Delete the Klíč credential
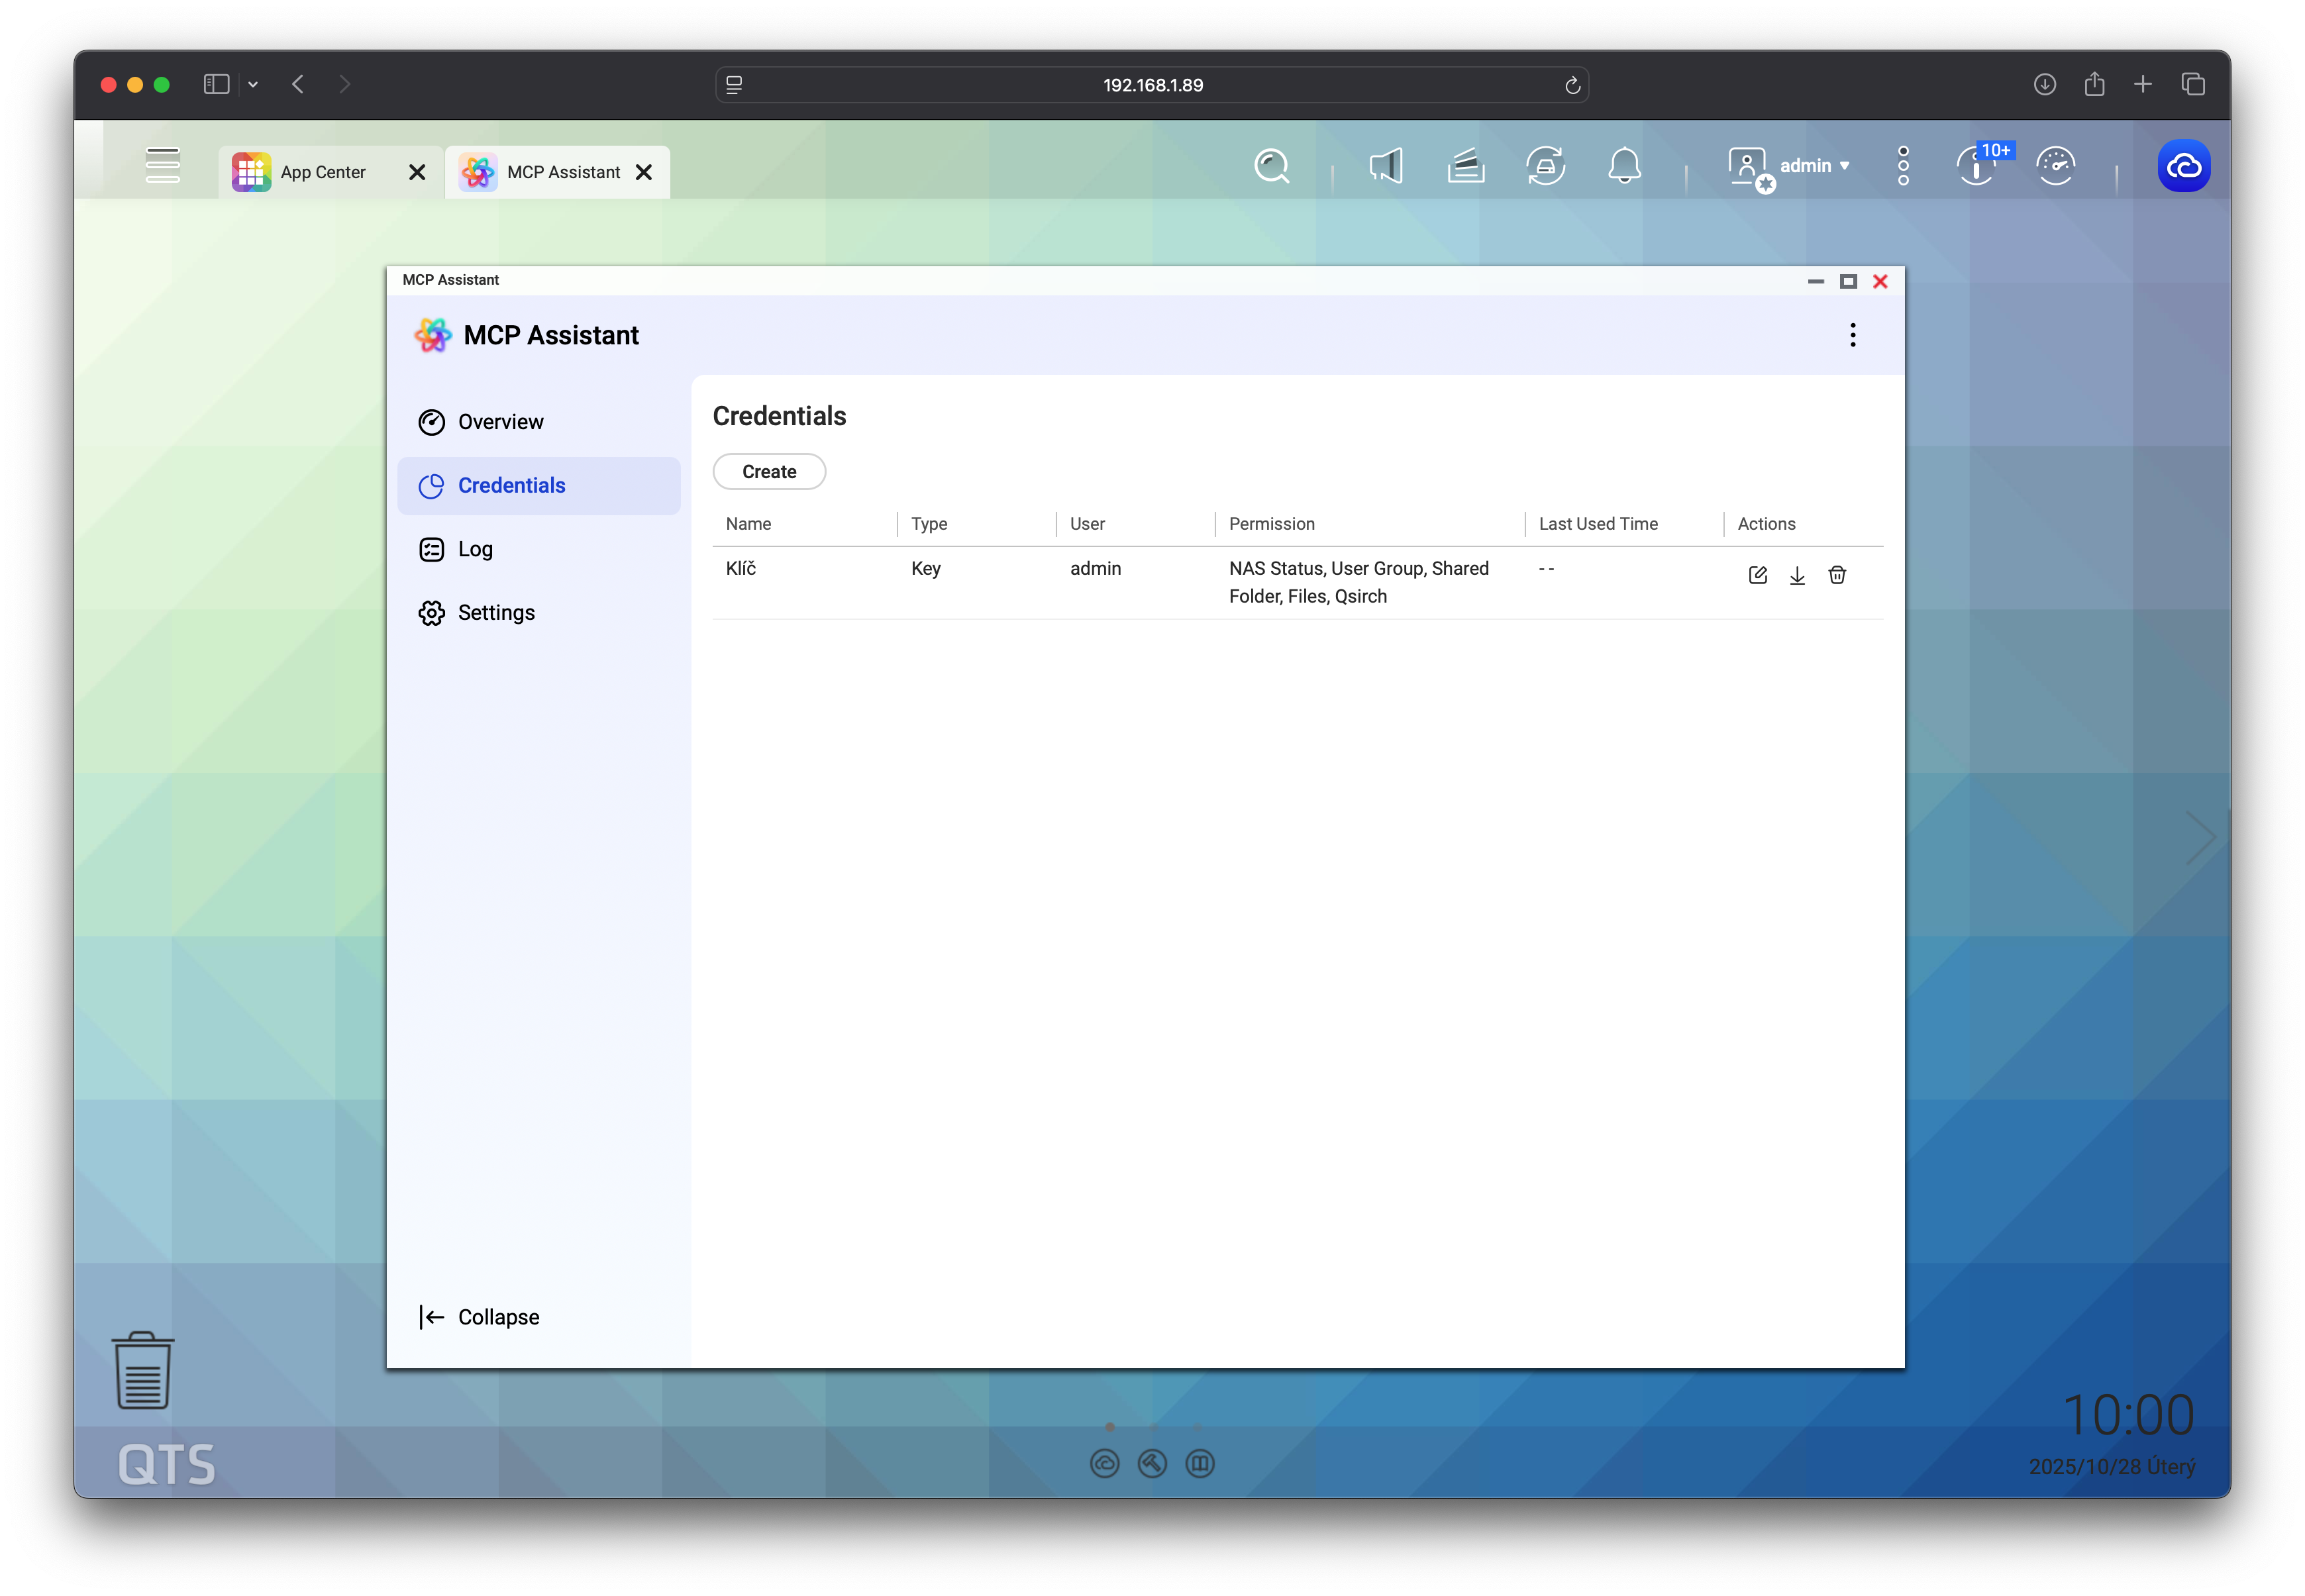The image size is (2305, 1596). pos(1837,575)
